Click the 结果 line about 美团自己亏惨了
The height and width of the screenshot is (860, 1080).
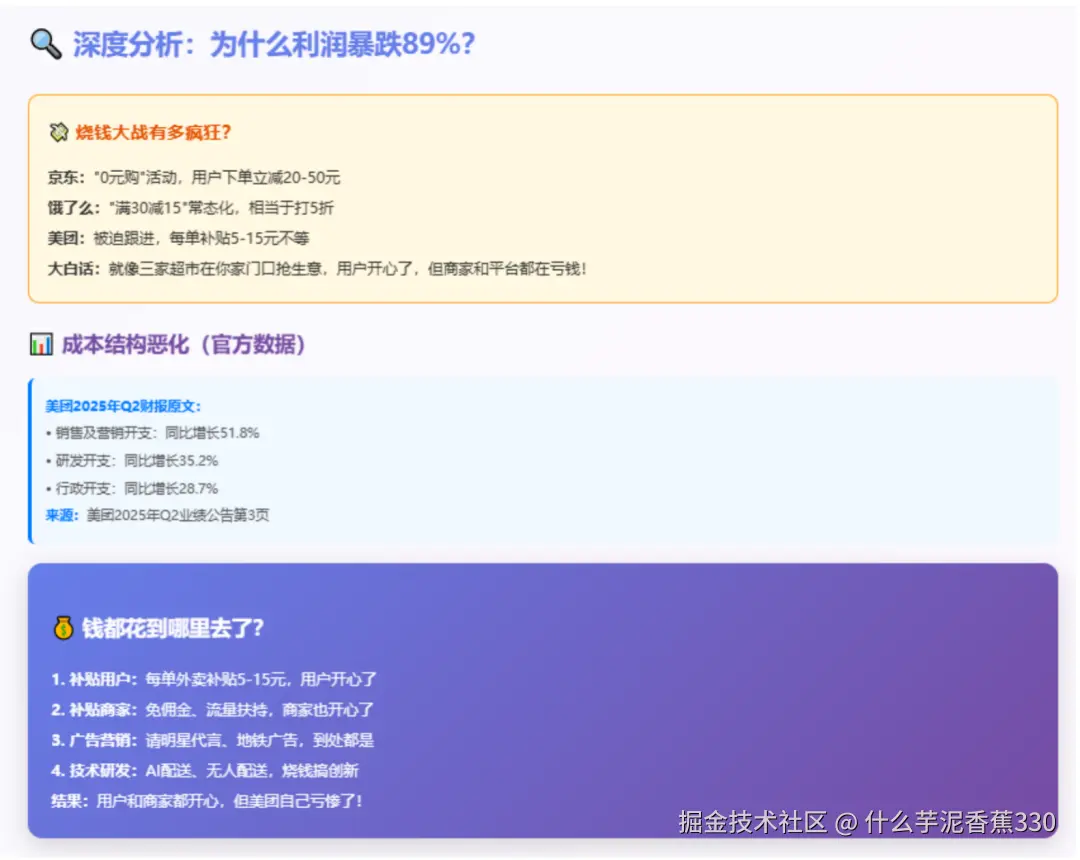(x=207, y=801)
